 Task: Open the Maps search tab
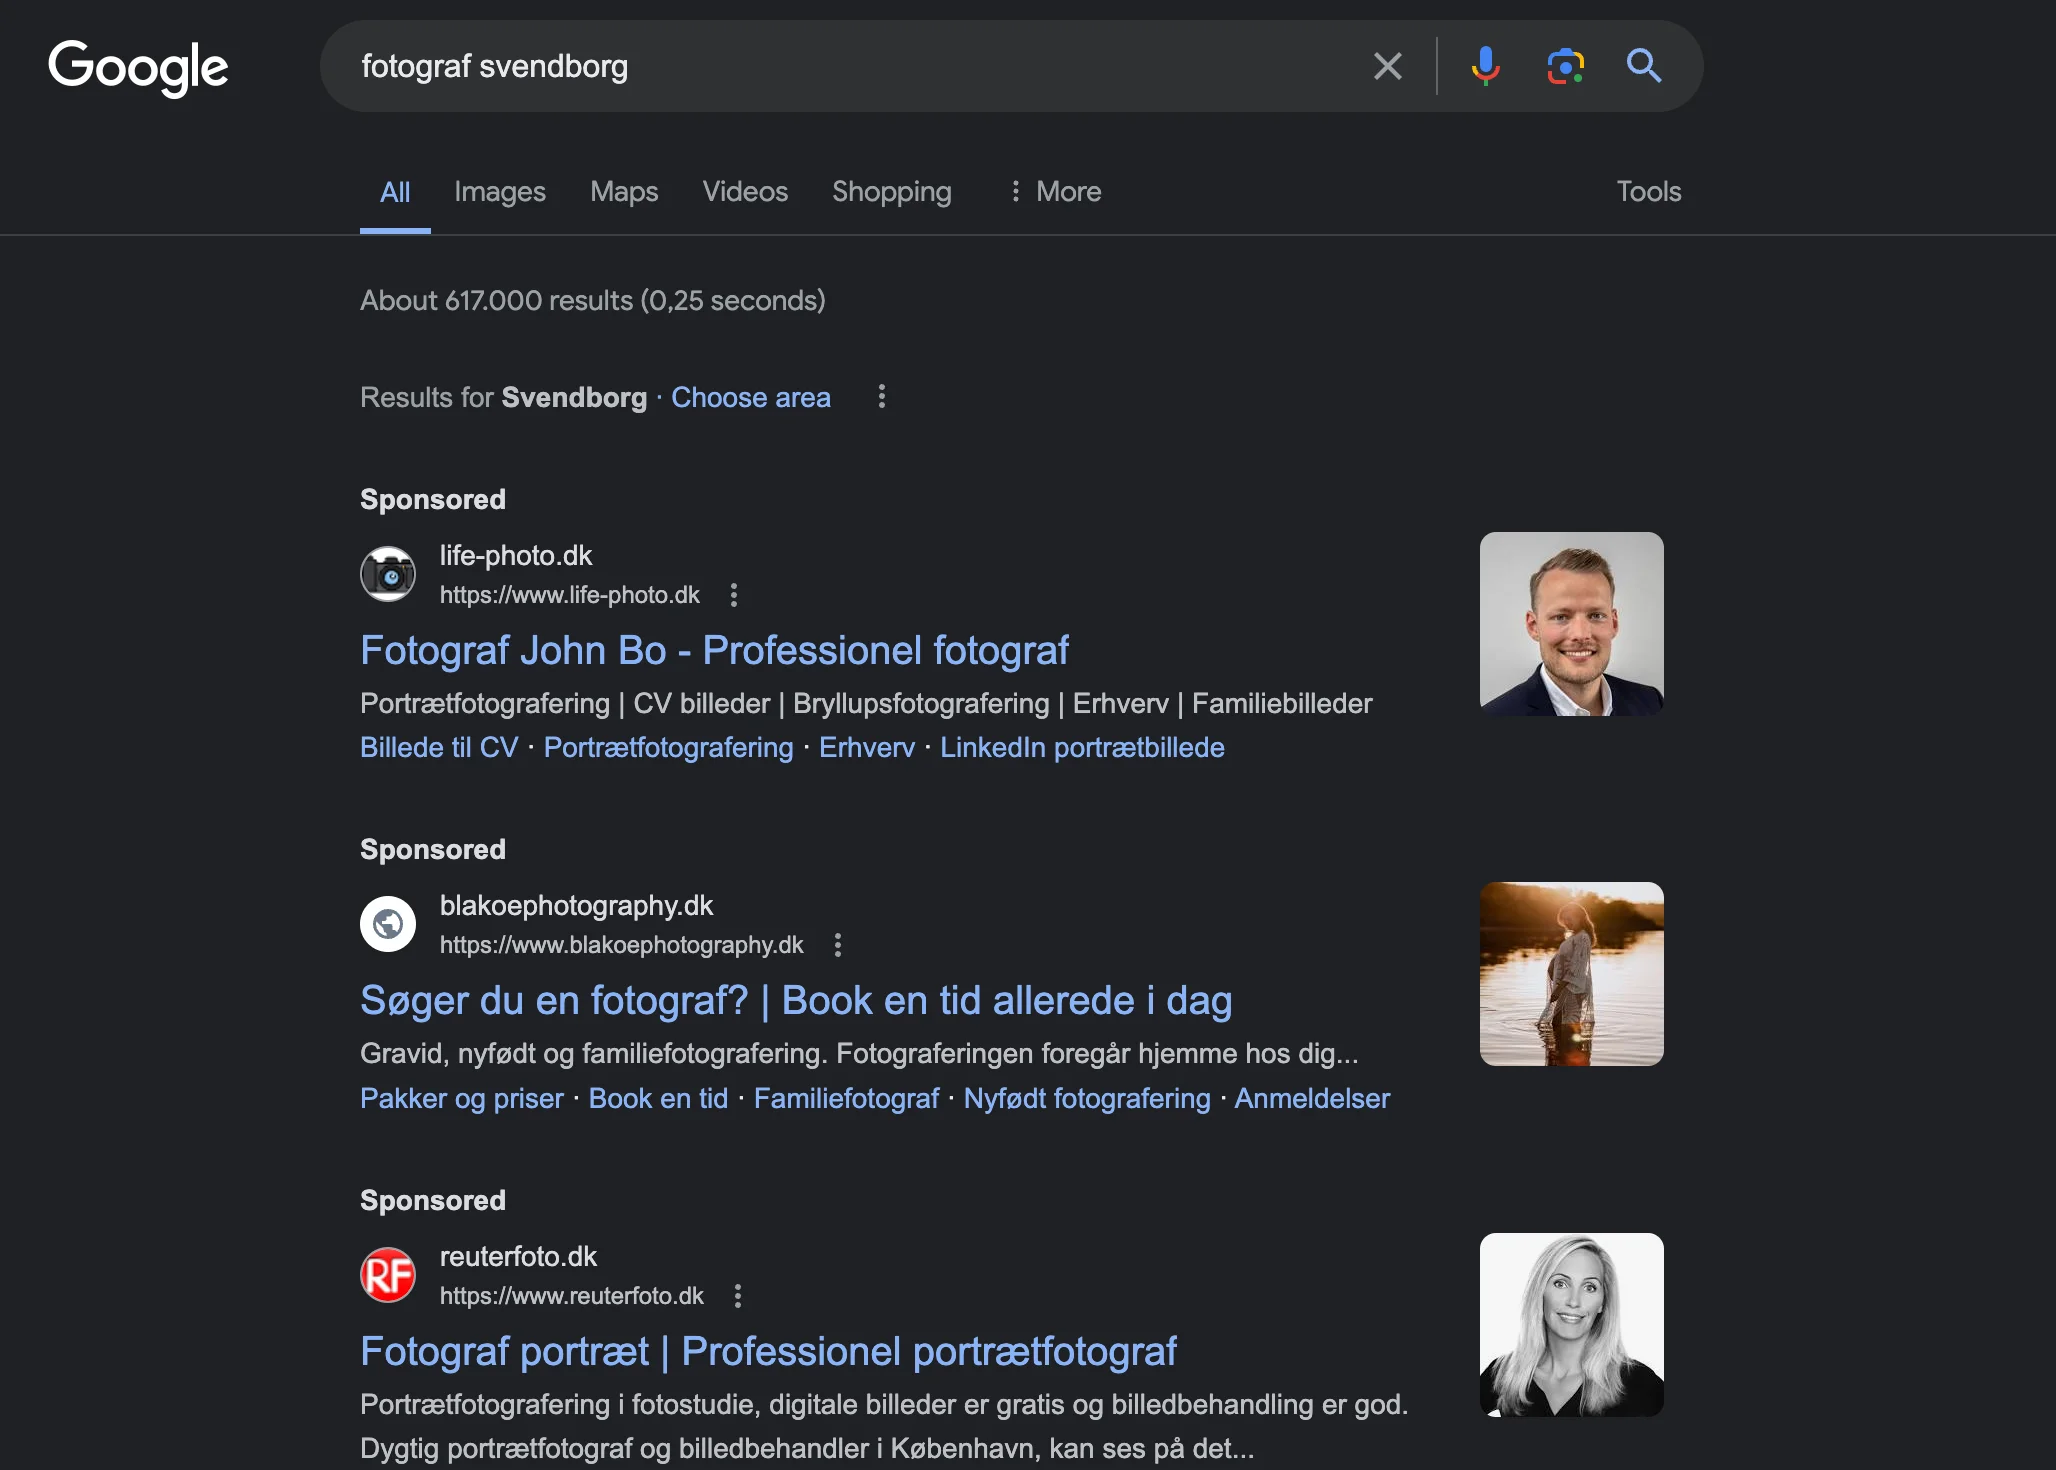click(x=623, y=191)
